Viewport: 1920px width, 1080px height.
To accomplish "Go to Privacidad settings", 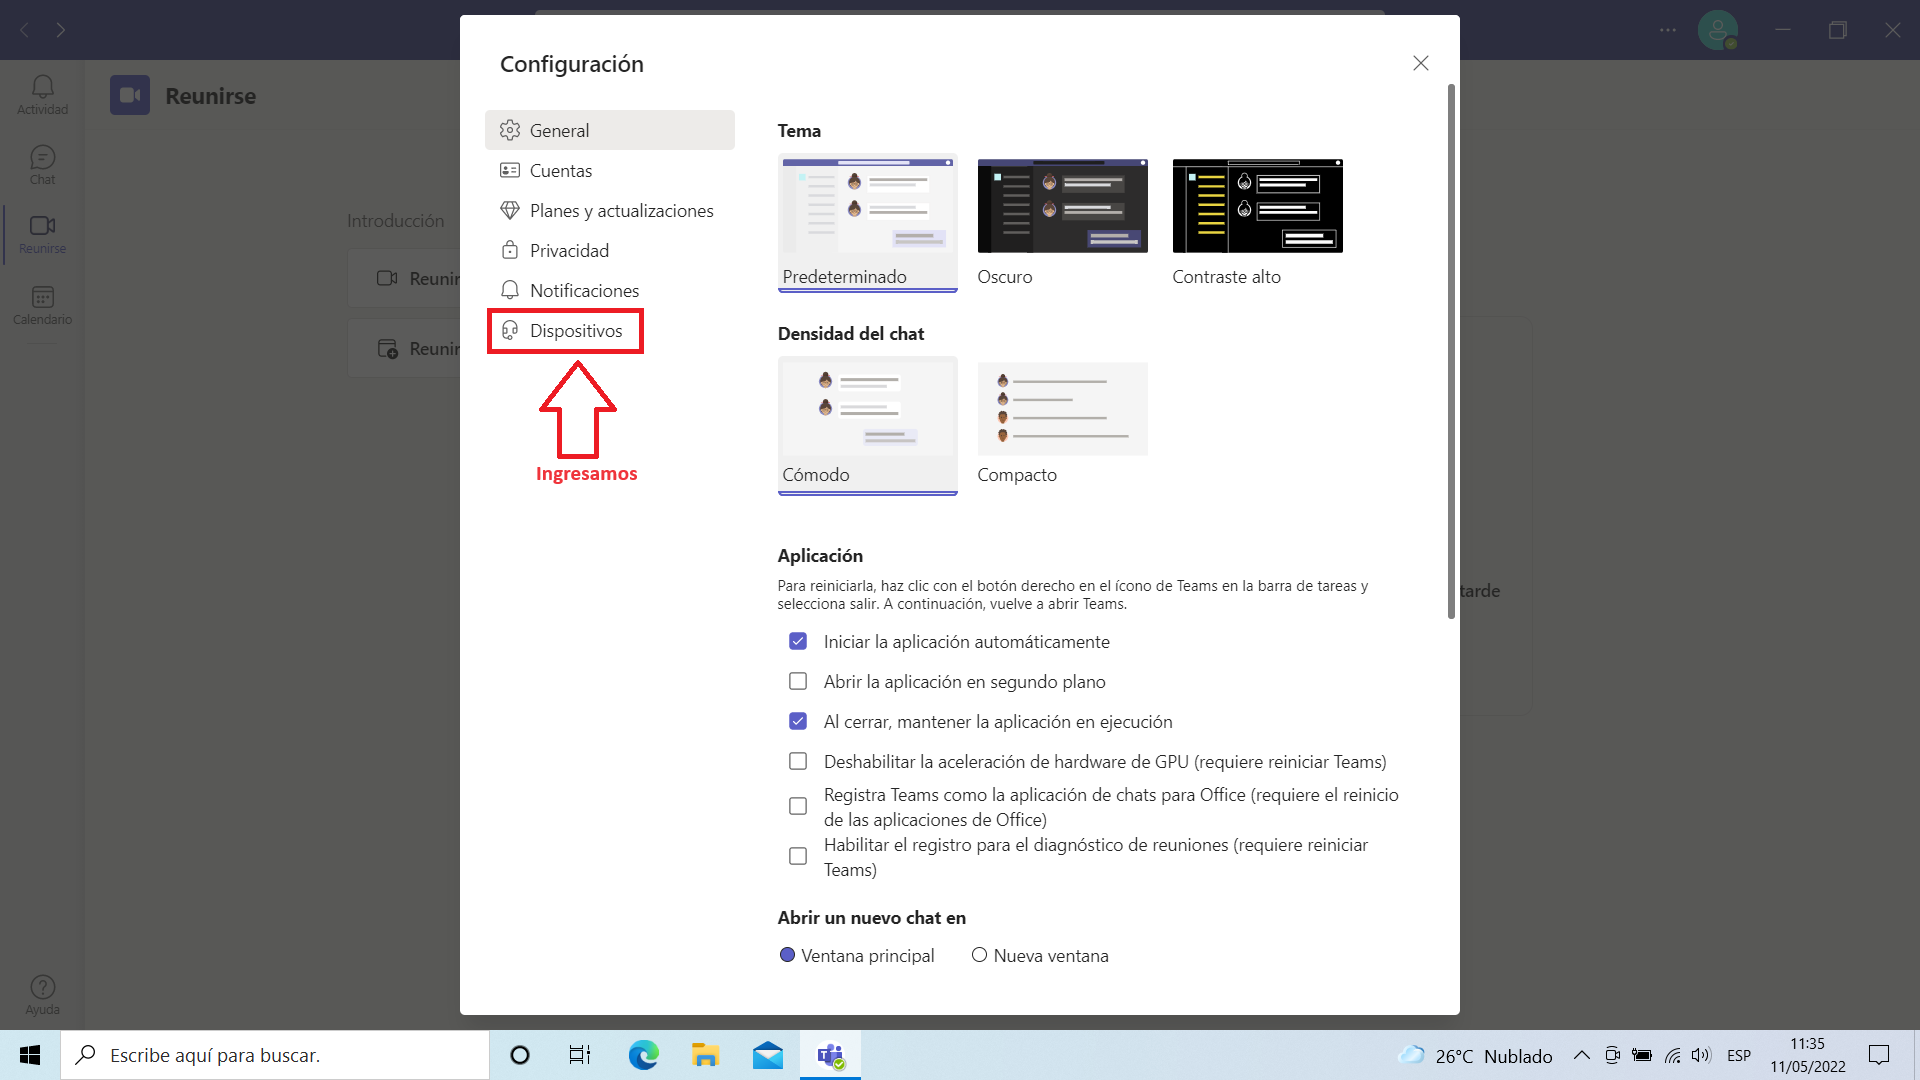I will [x=568, y=251].
